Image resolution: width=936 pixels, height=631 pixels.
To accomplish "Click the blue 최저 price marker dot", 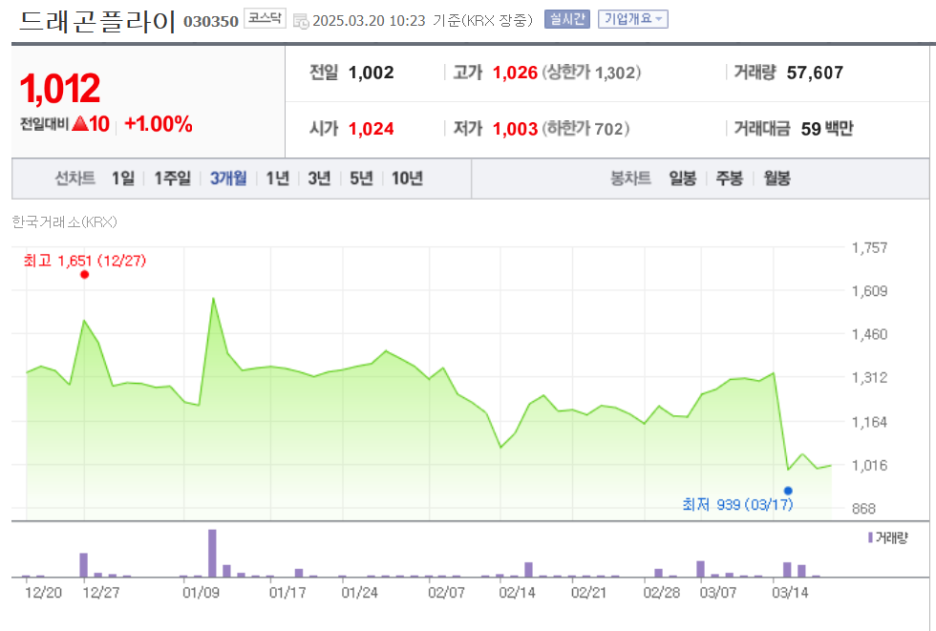I will coord(788,491).
